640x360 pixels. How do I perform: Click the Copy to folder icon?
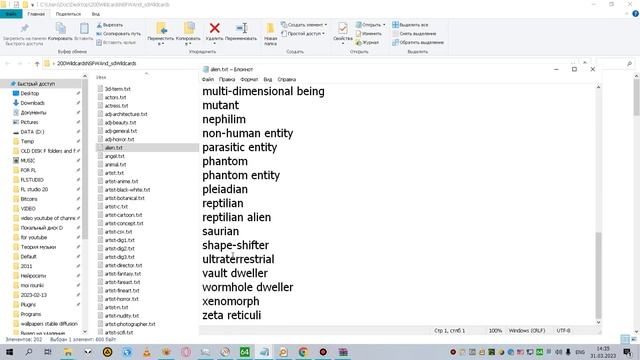(x=189, y=28)
